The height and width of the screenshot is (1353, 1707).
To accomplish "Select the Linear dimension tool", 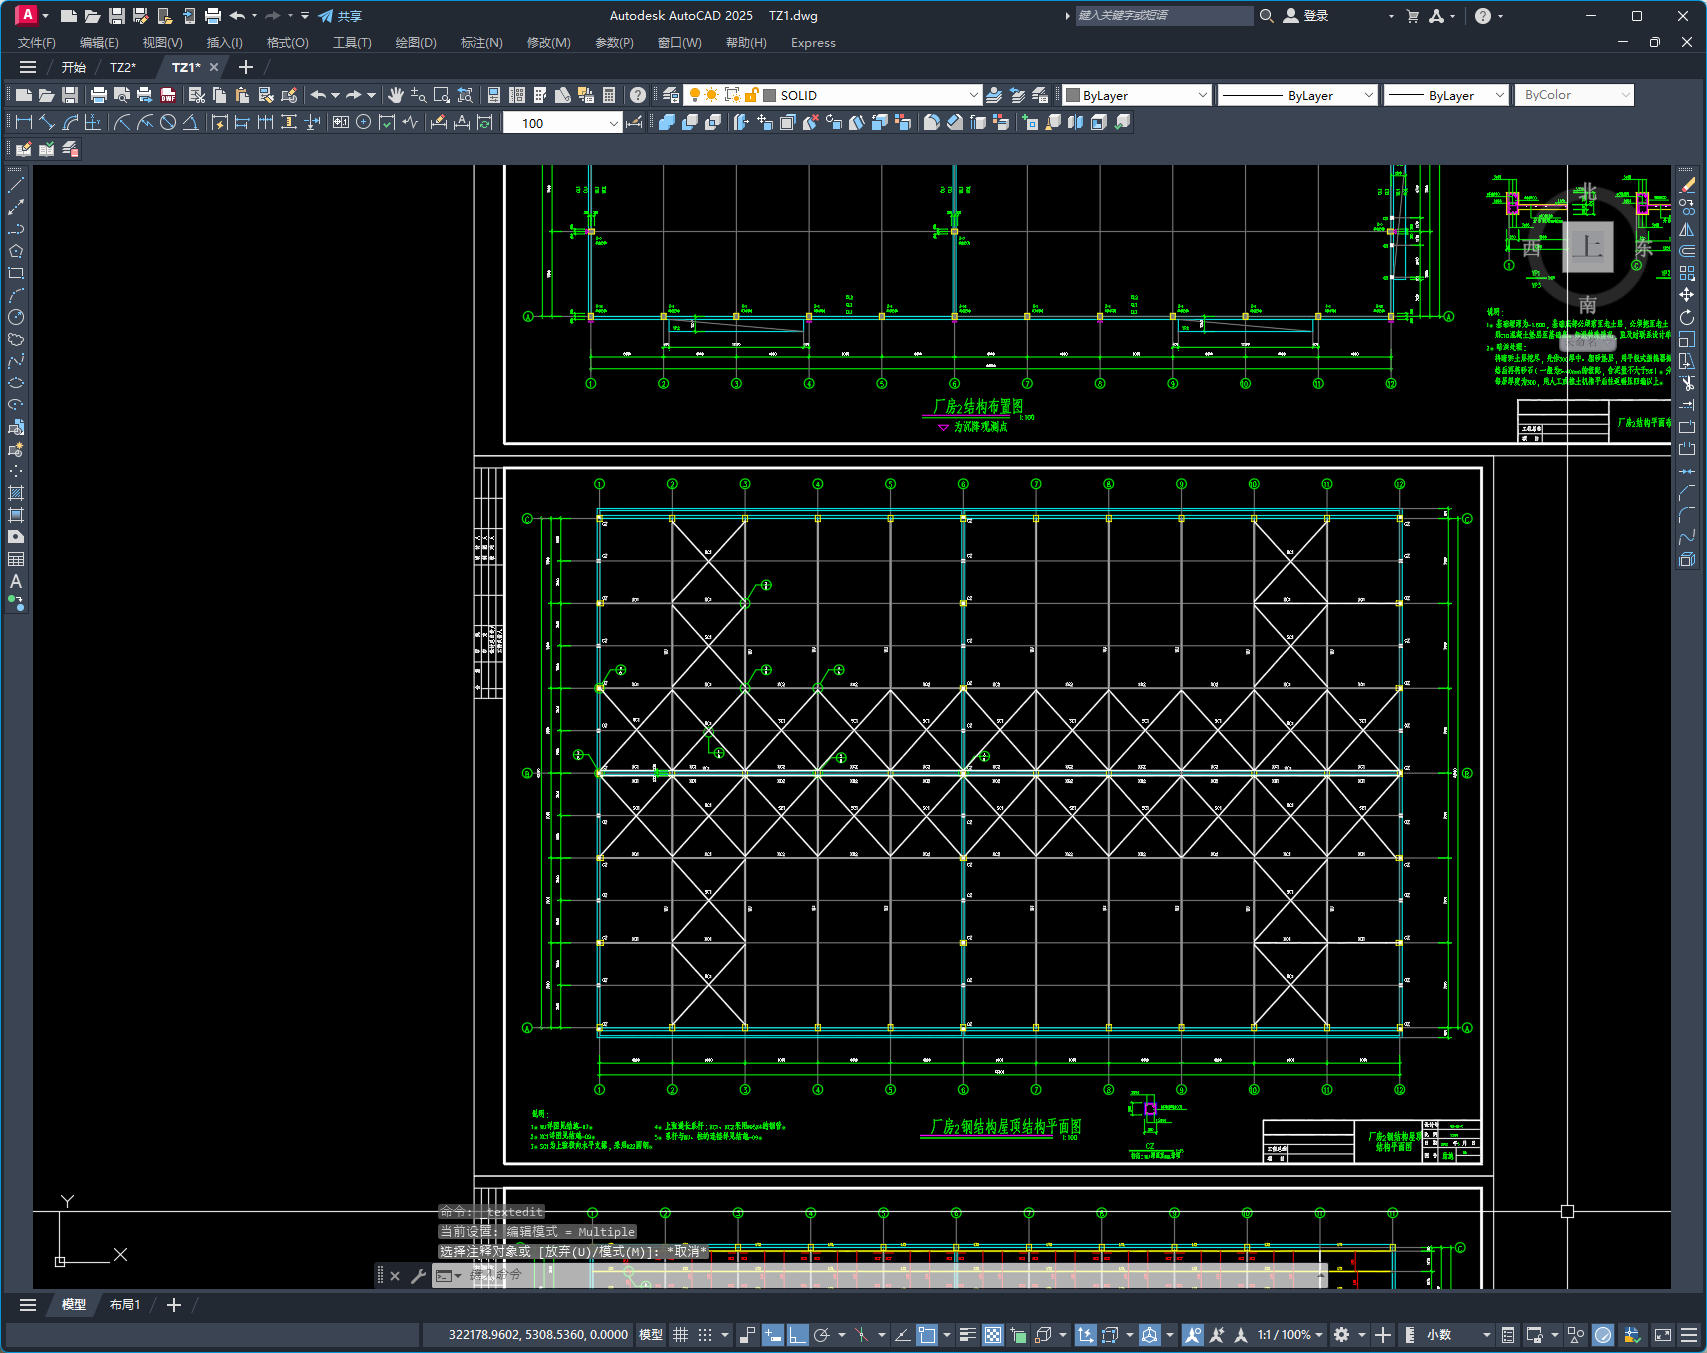I will 24,122.
